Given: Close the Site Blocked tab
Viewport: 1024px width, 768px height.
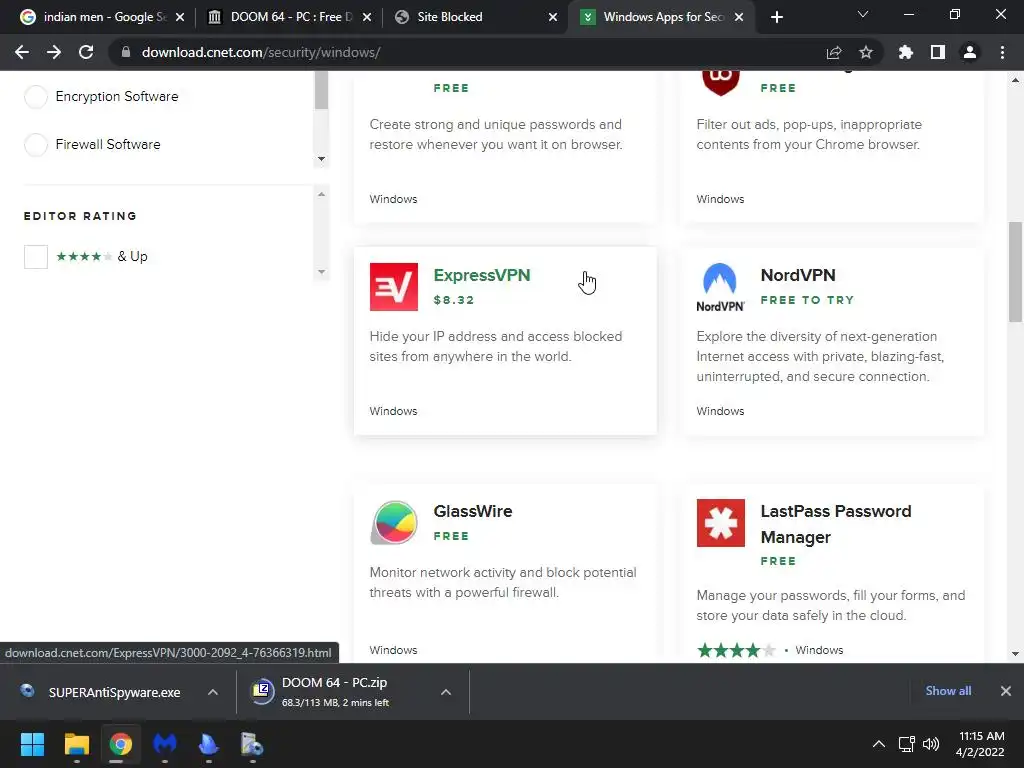Looking at the screenshot, I should pos(553,17).
